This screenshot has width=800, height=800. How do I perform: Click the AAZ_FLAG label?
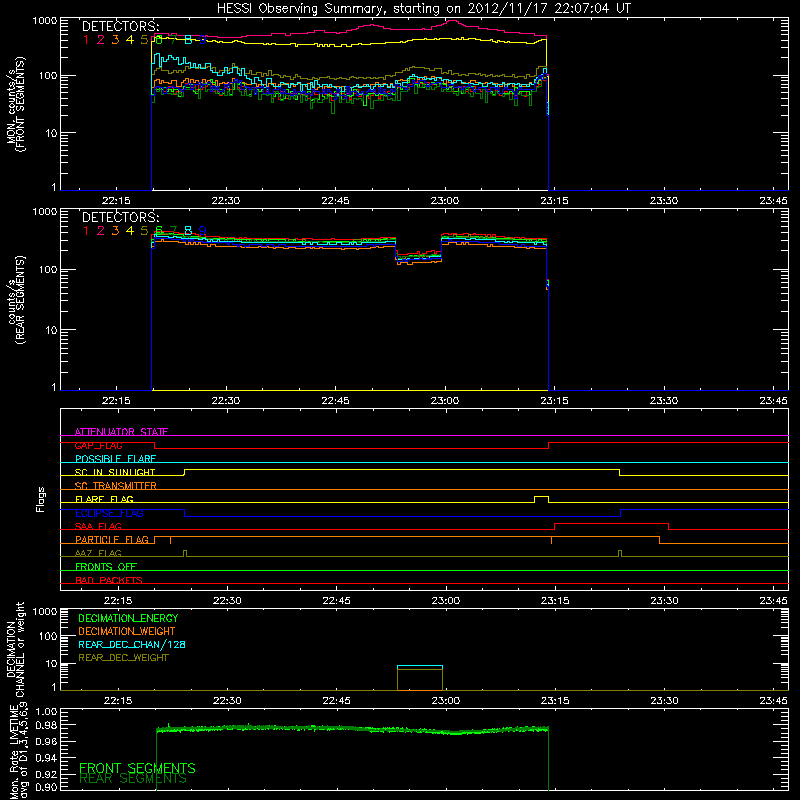98,553
